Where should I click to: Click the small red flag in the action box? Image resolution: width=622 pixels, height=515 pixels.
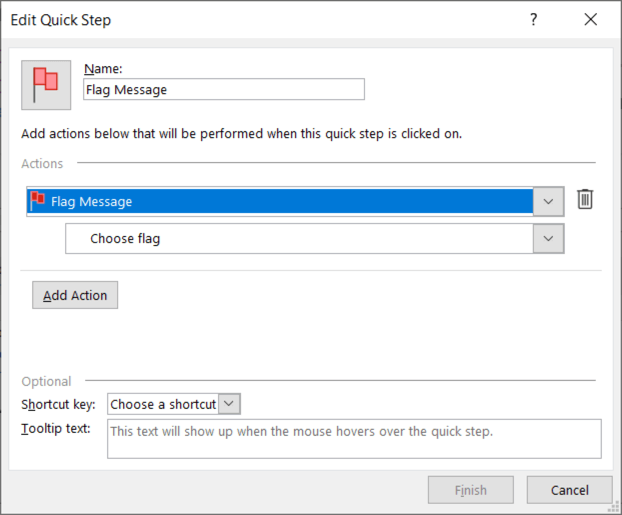coord(38,200)
